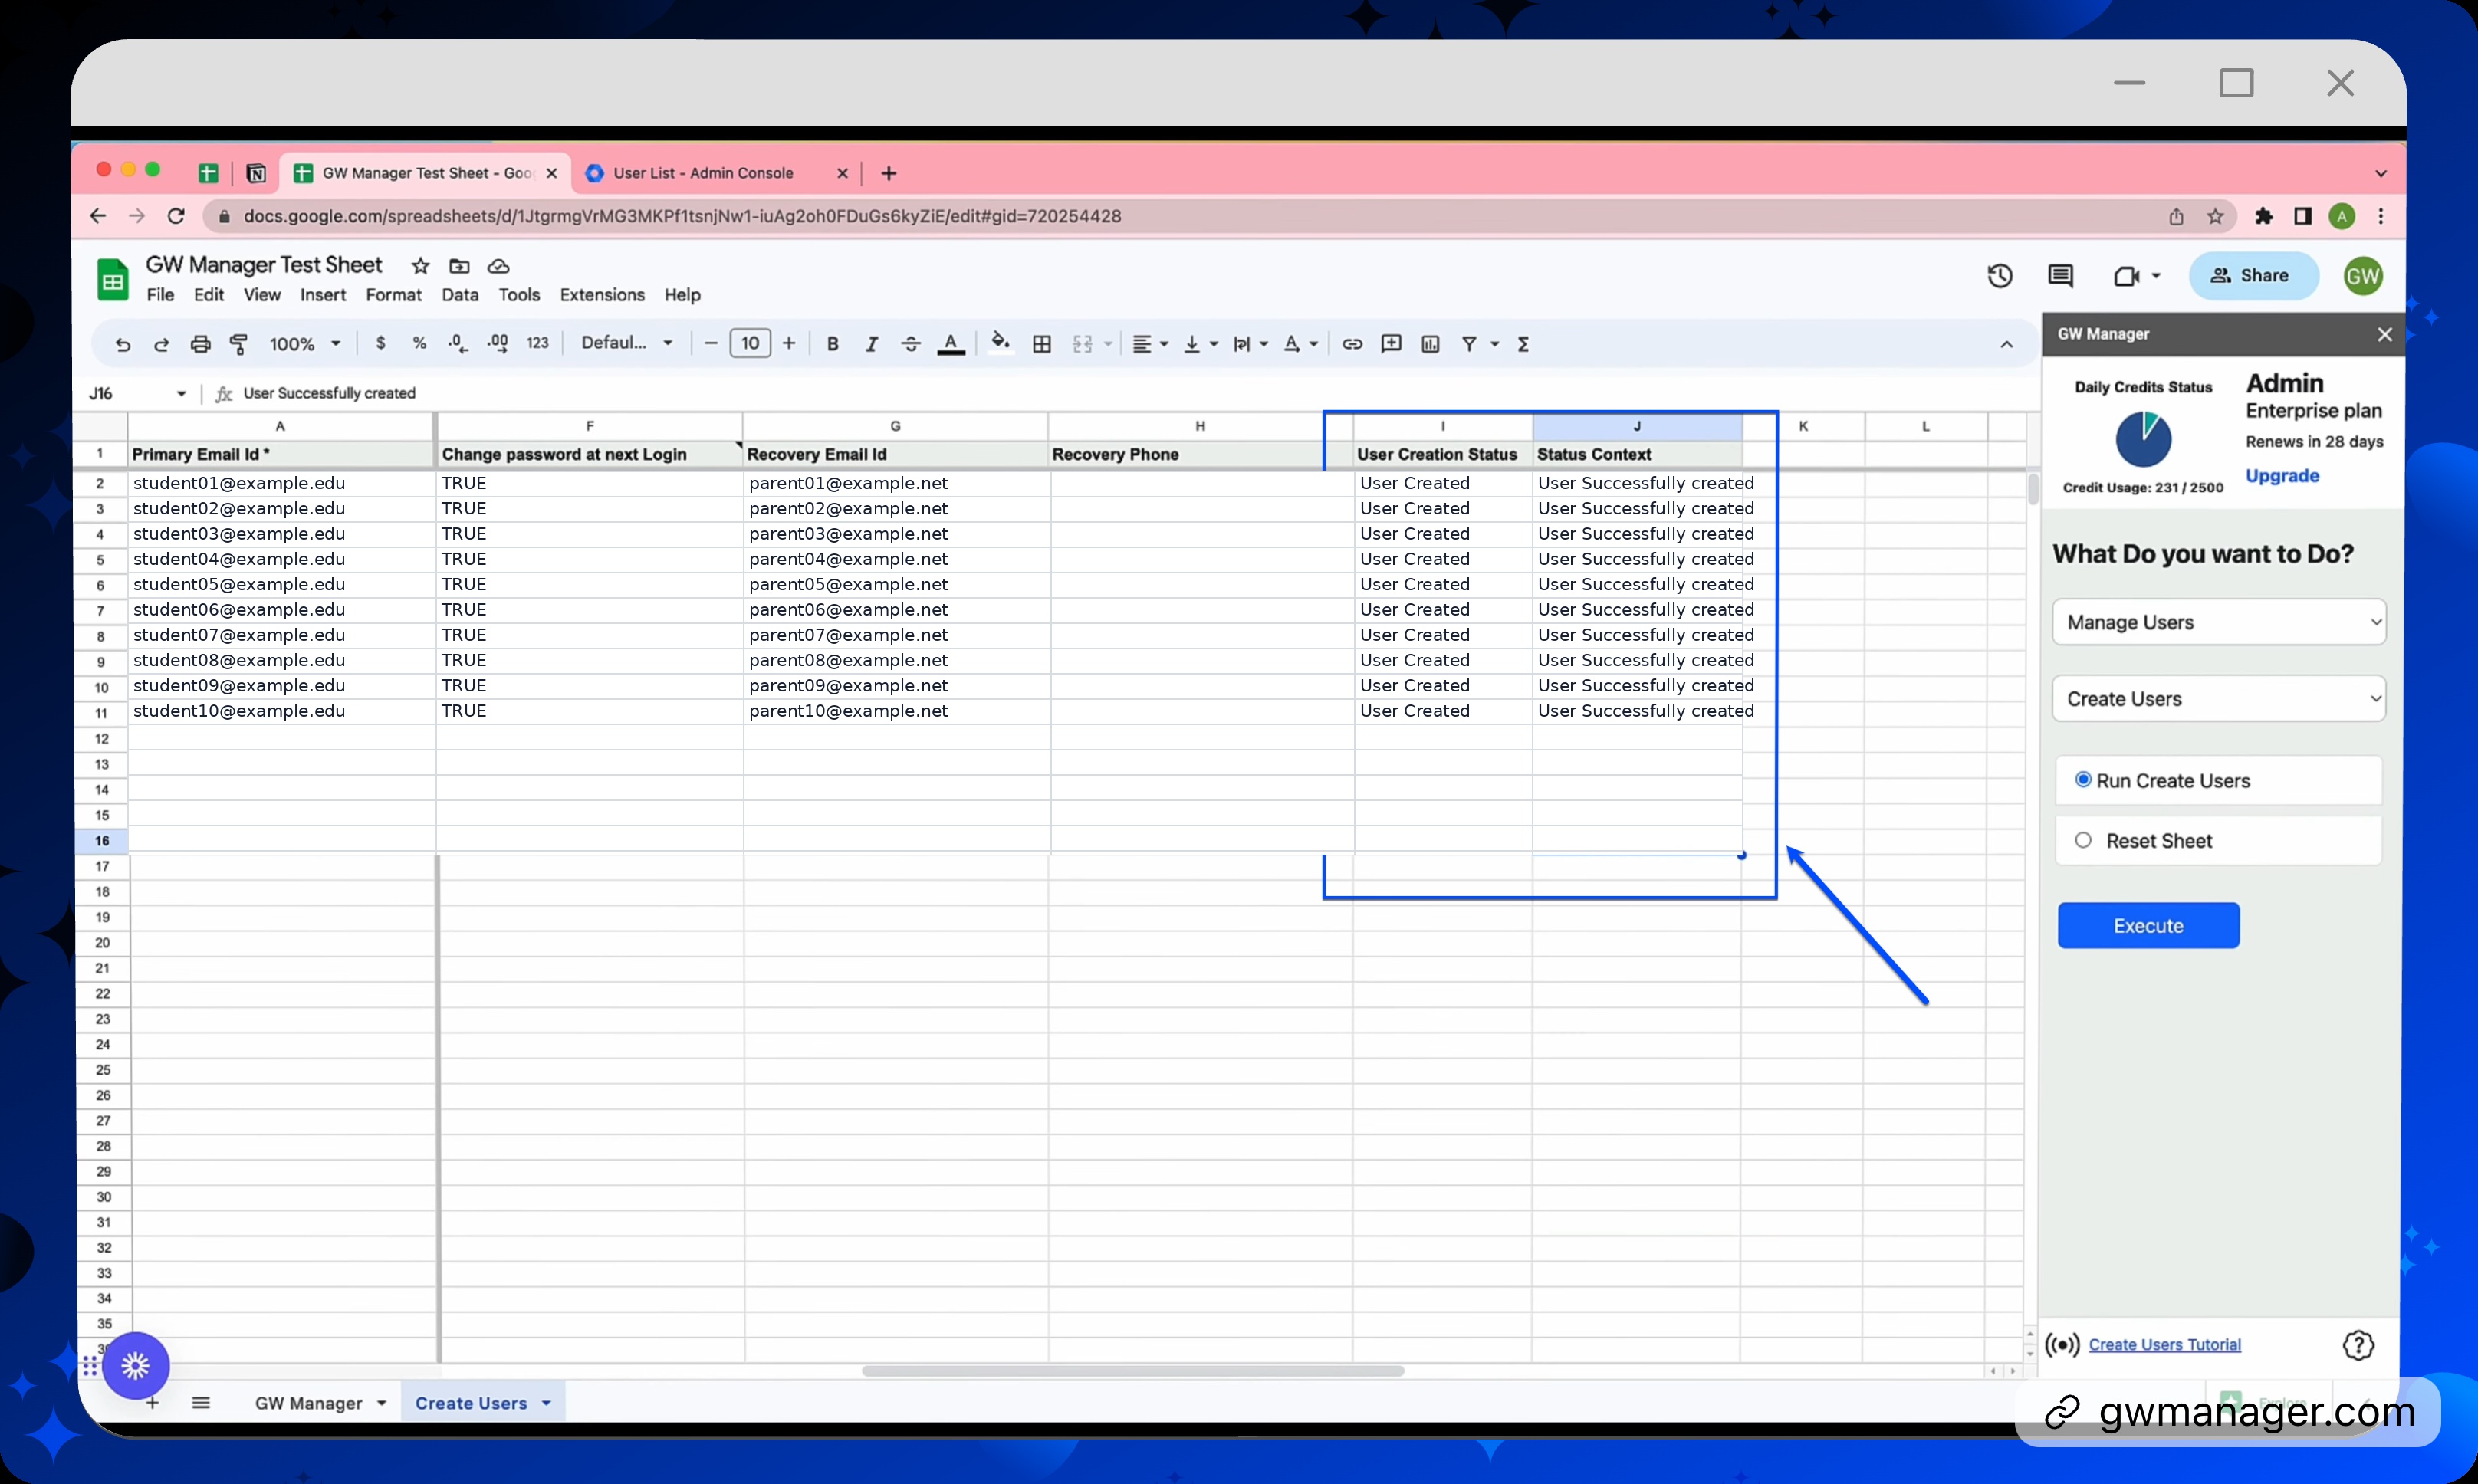Switch to the GW Manager sheet tab
Screen dimensions: 2478x1484
point(308,1403)
